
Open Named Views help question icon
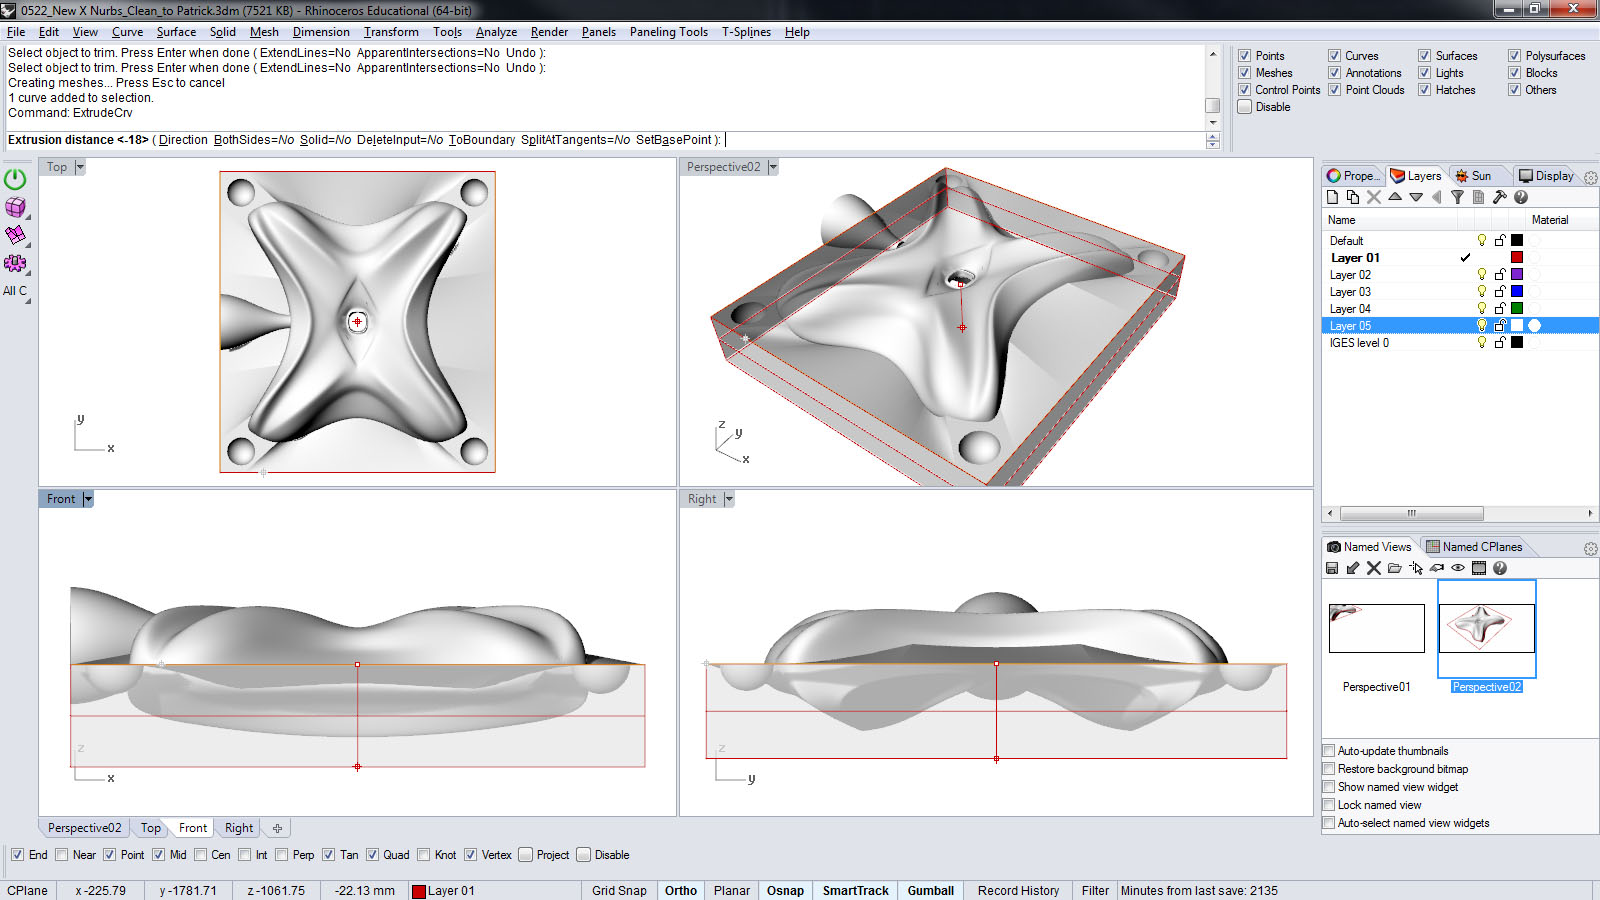[x=1500, y=568]
